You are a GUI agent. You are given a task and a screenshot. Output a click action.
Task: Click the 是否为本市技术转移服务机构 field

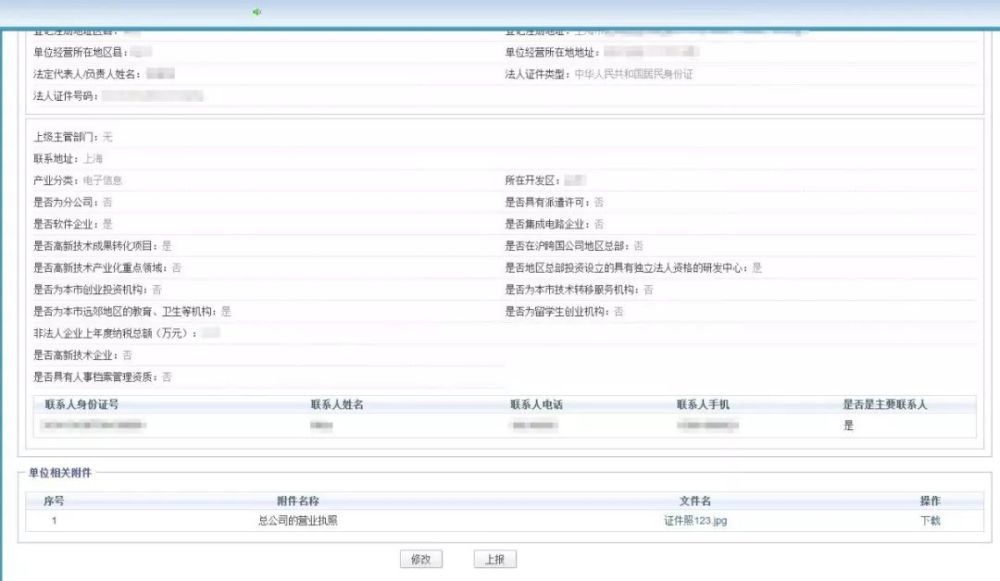point(579,290)
